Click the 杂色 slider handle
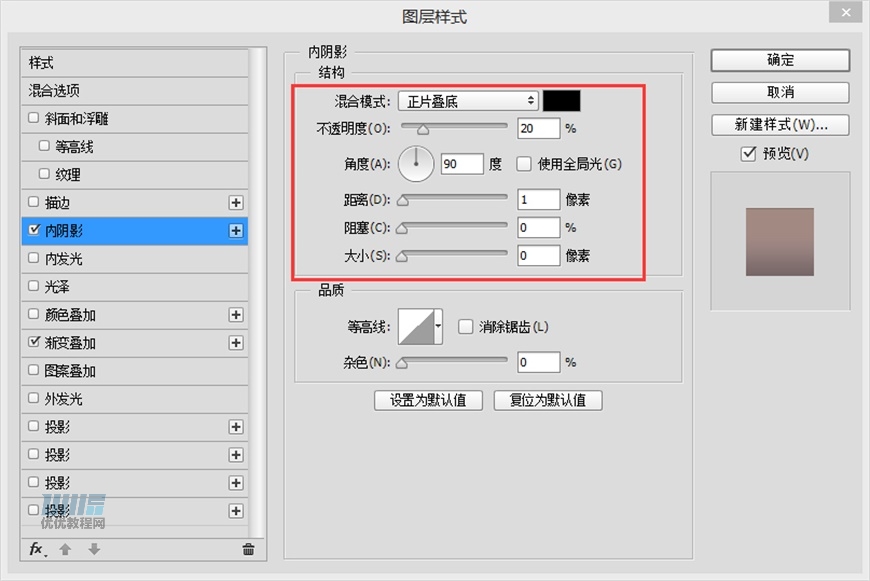Image resolution: width=870 pixels, height=581 pixels. coord(402,363)
